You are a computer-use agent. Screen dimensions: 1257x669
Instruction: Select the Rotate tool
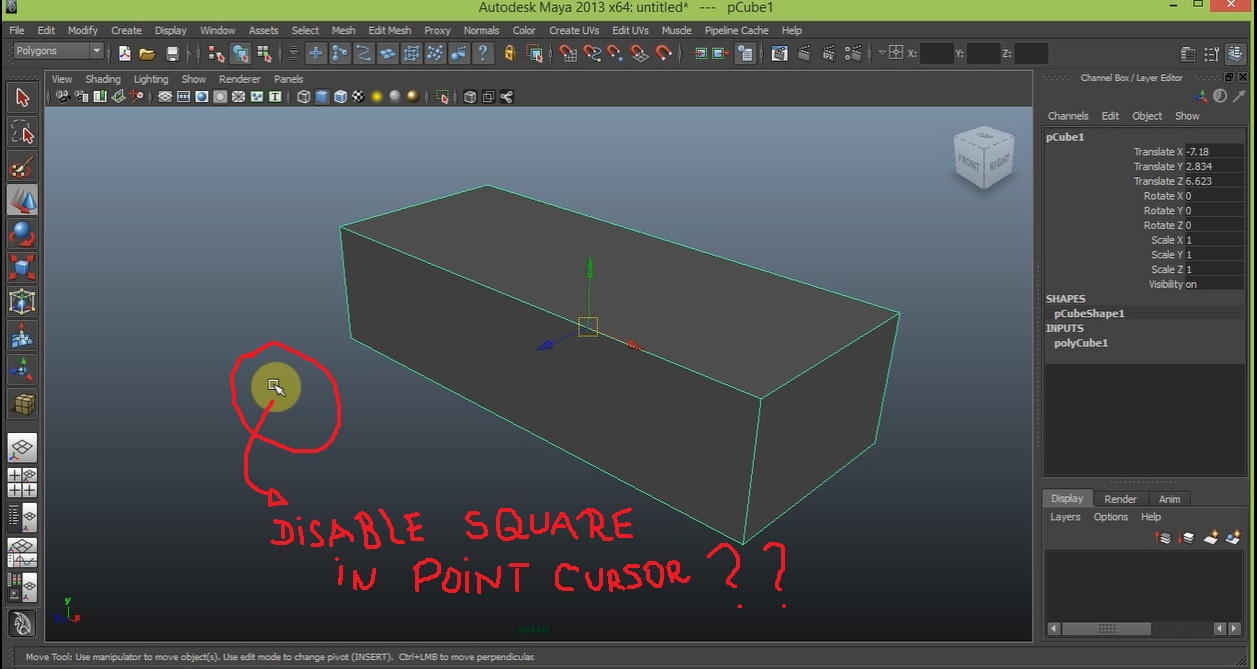tap(22, 236)
